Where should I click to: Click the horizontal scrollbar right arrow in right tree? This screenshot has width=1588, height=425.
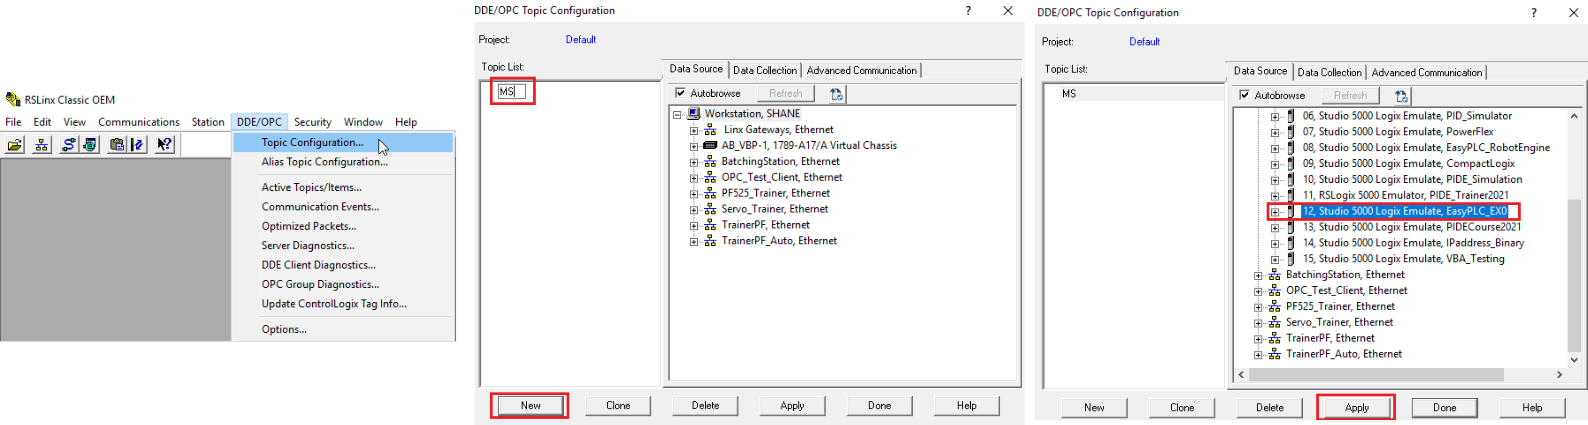1559,375
